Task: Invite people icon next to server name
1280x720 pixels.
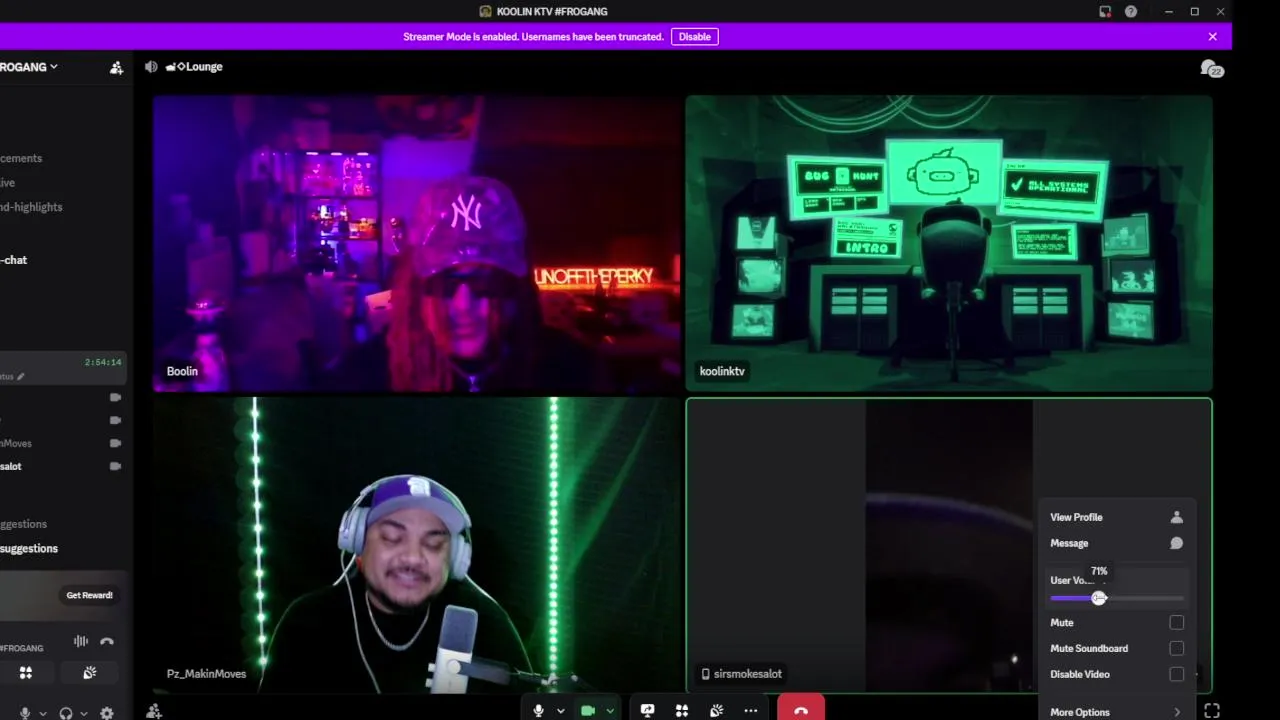Action: click(x=116, y=67)
